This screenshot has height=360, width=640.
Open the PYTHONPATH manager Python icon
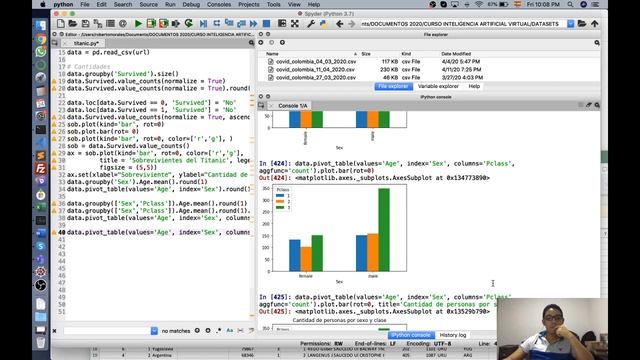tap(324, 24)
